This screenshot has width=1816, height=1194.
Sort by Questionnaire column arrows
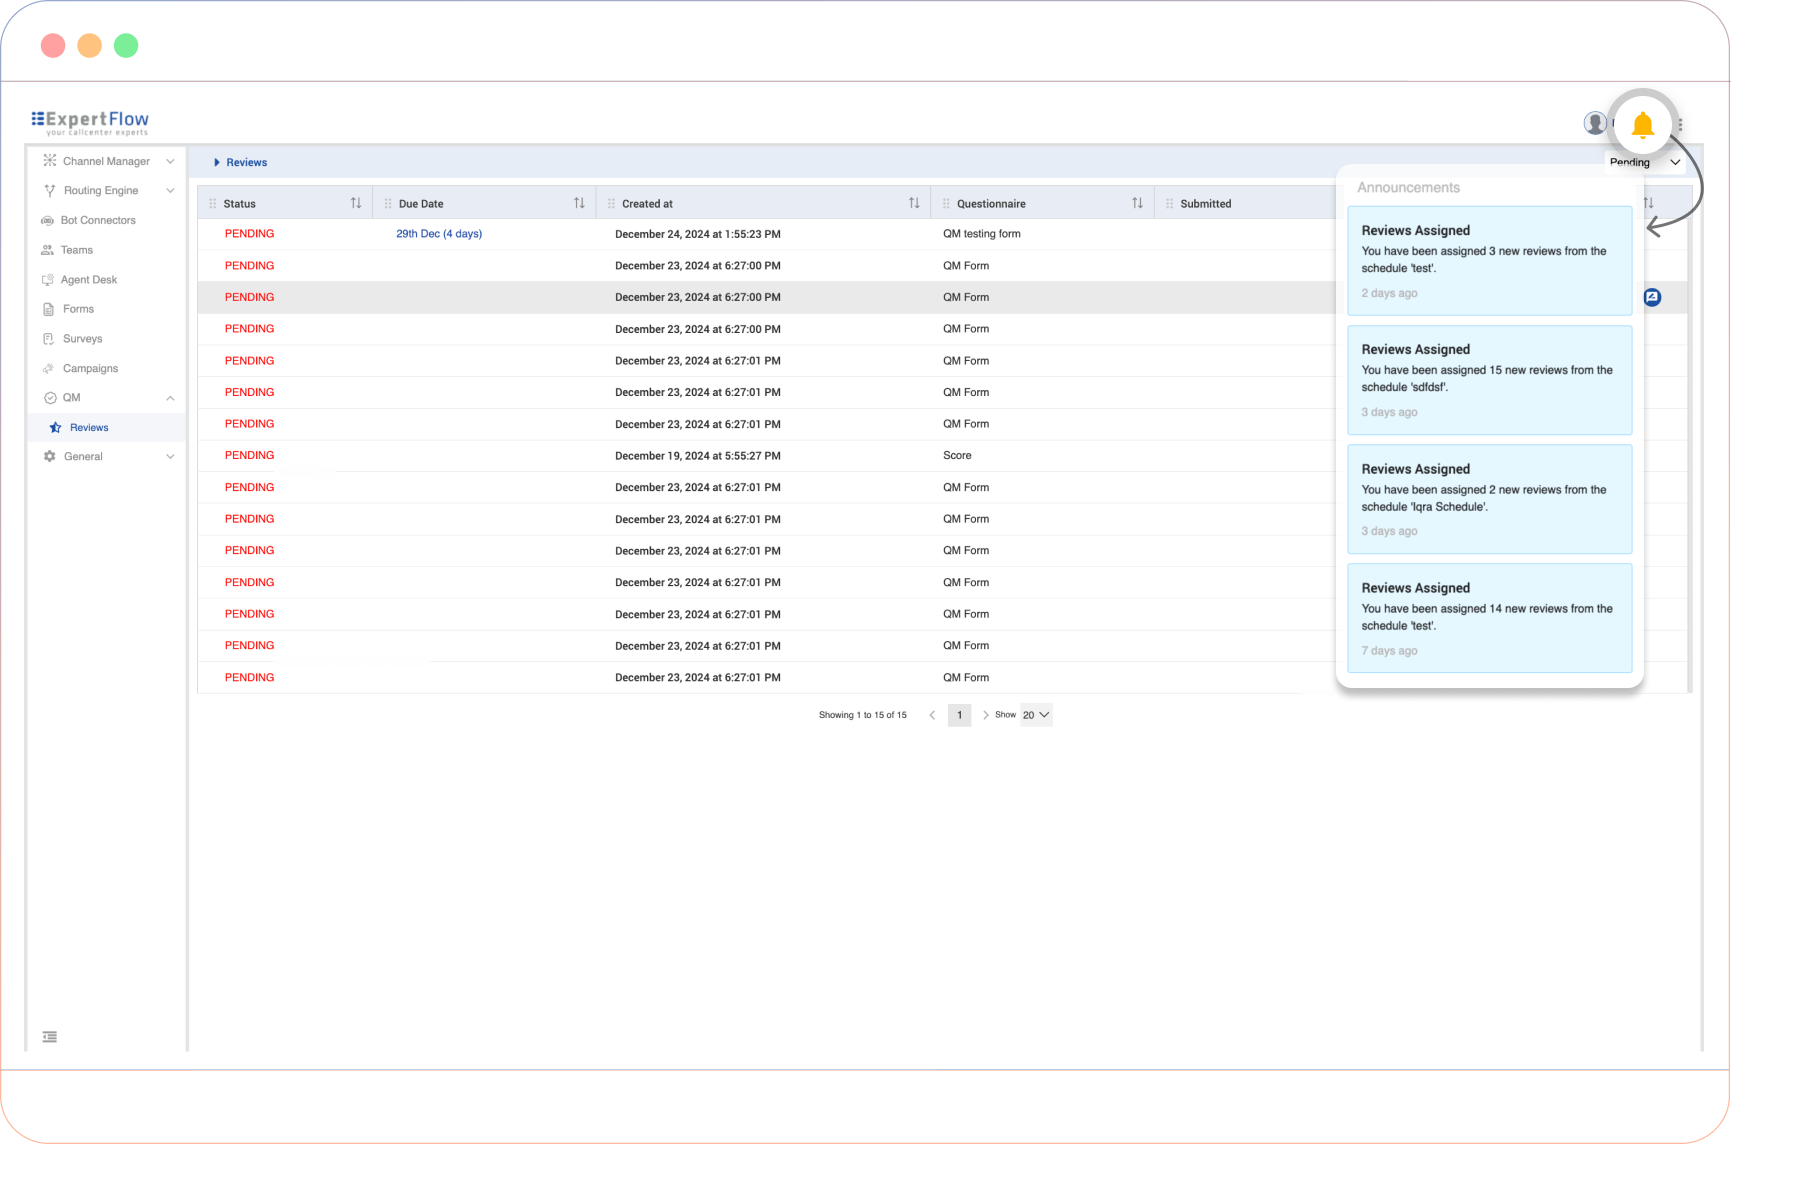coord(1137,203)
